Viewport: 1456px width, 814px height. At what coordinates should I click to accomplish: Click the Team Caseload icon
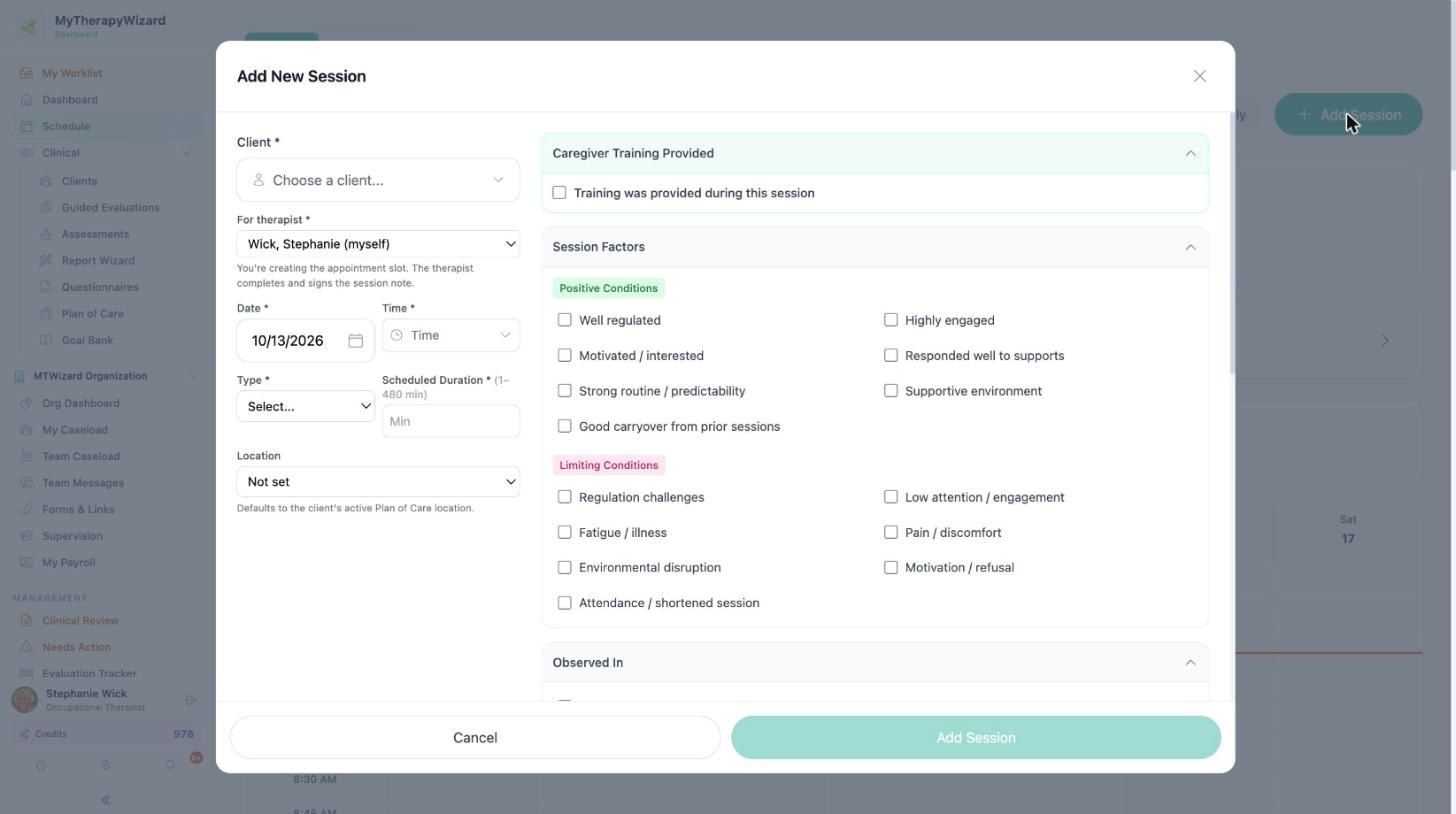tap(27, 456)
